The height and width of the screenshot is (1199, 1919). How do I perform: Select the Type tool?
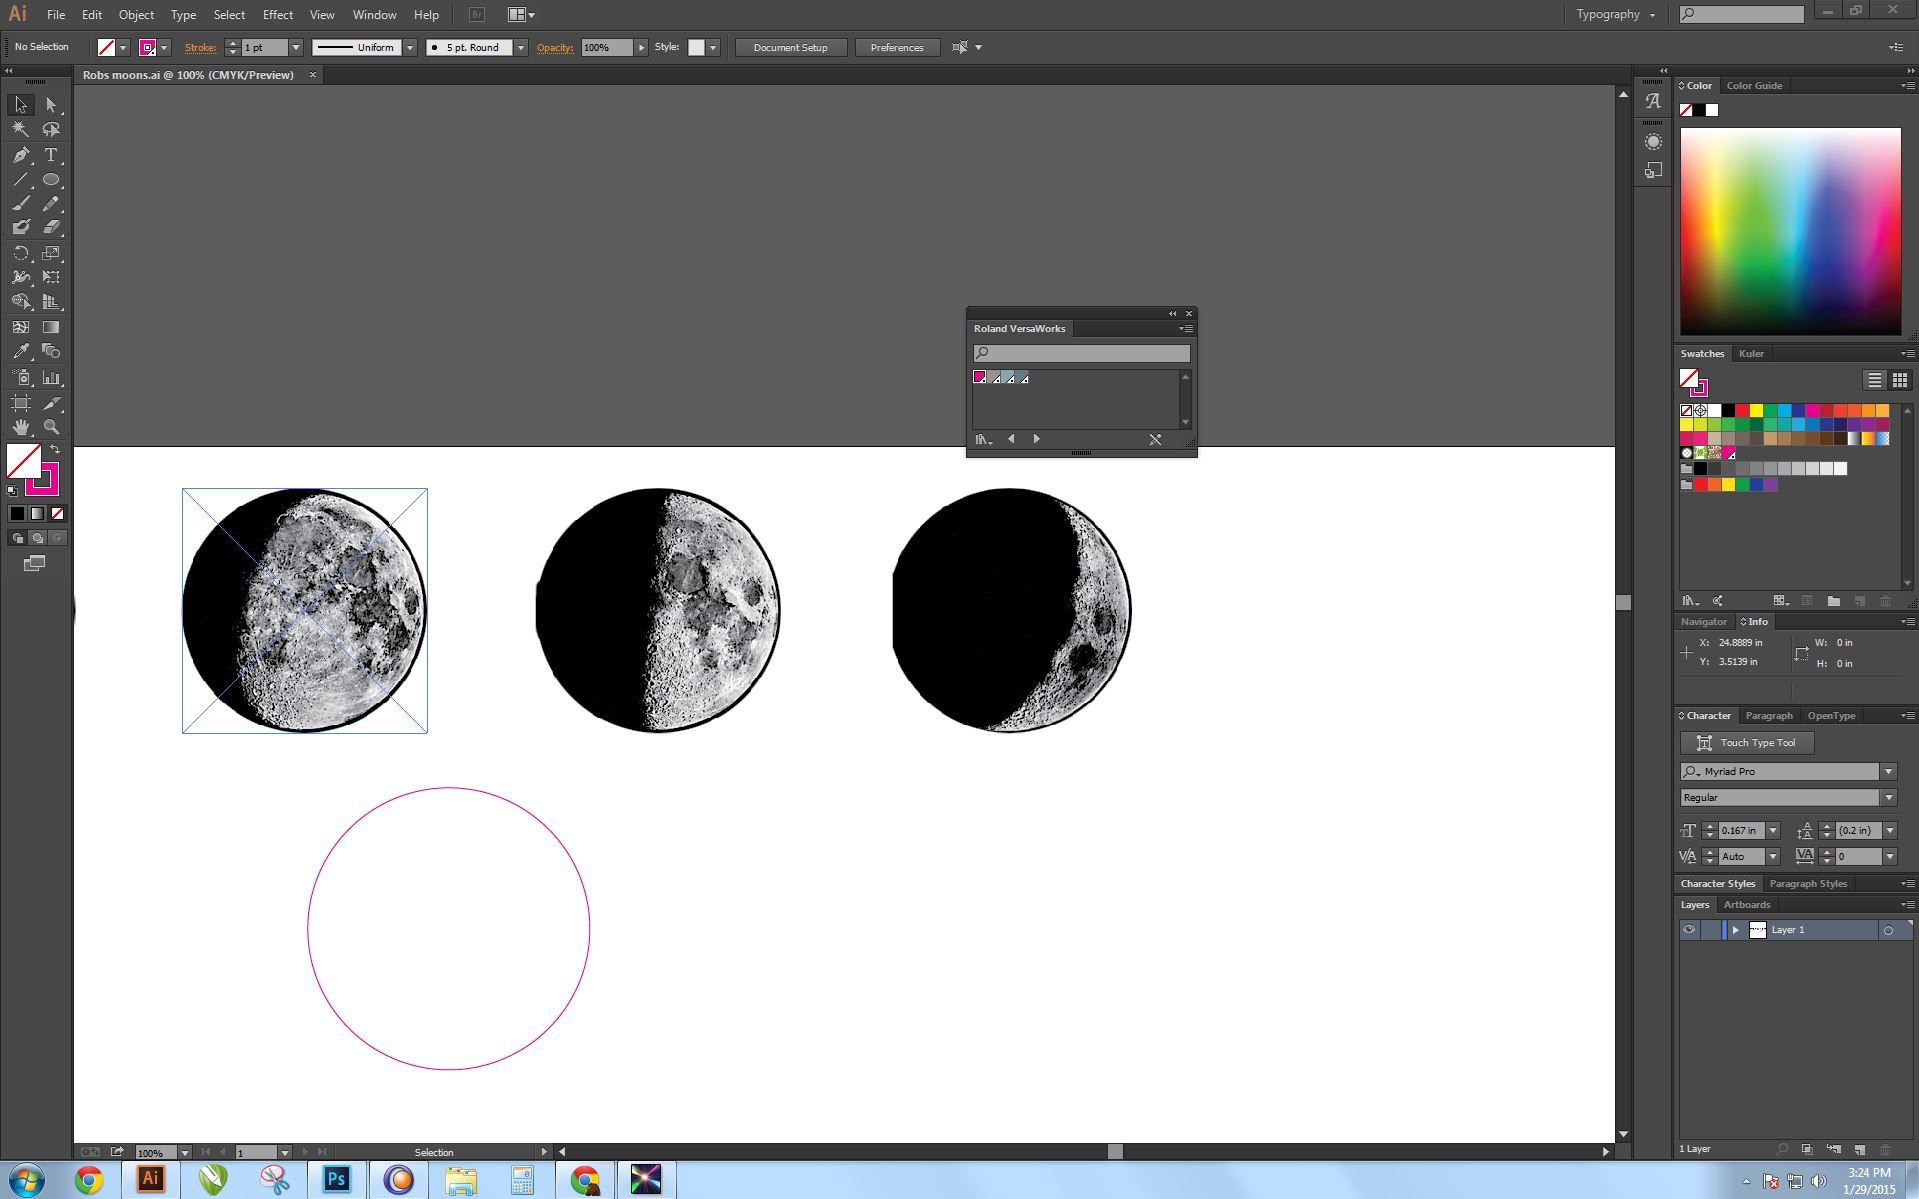[51, 155]
